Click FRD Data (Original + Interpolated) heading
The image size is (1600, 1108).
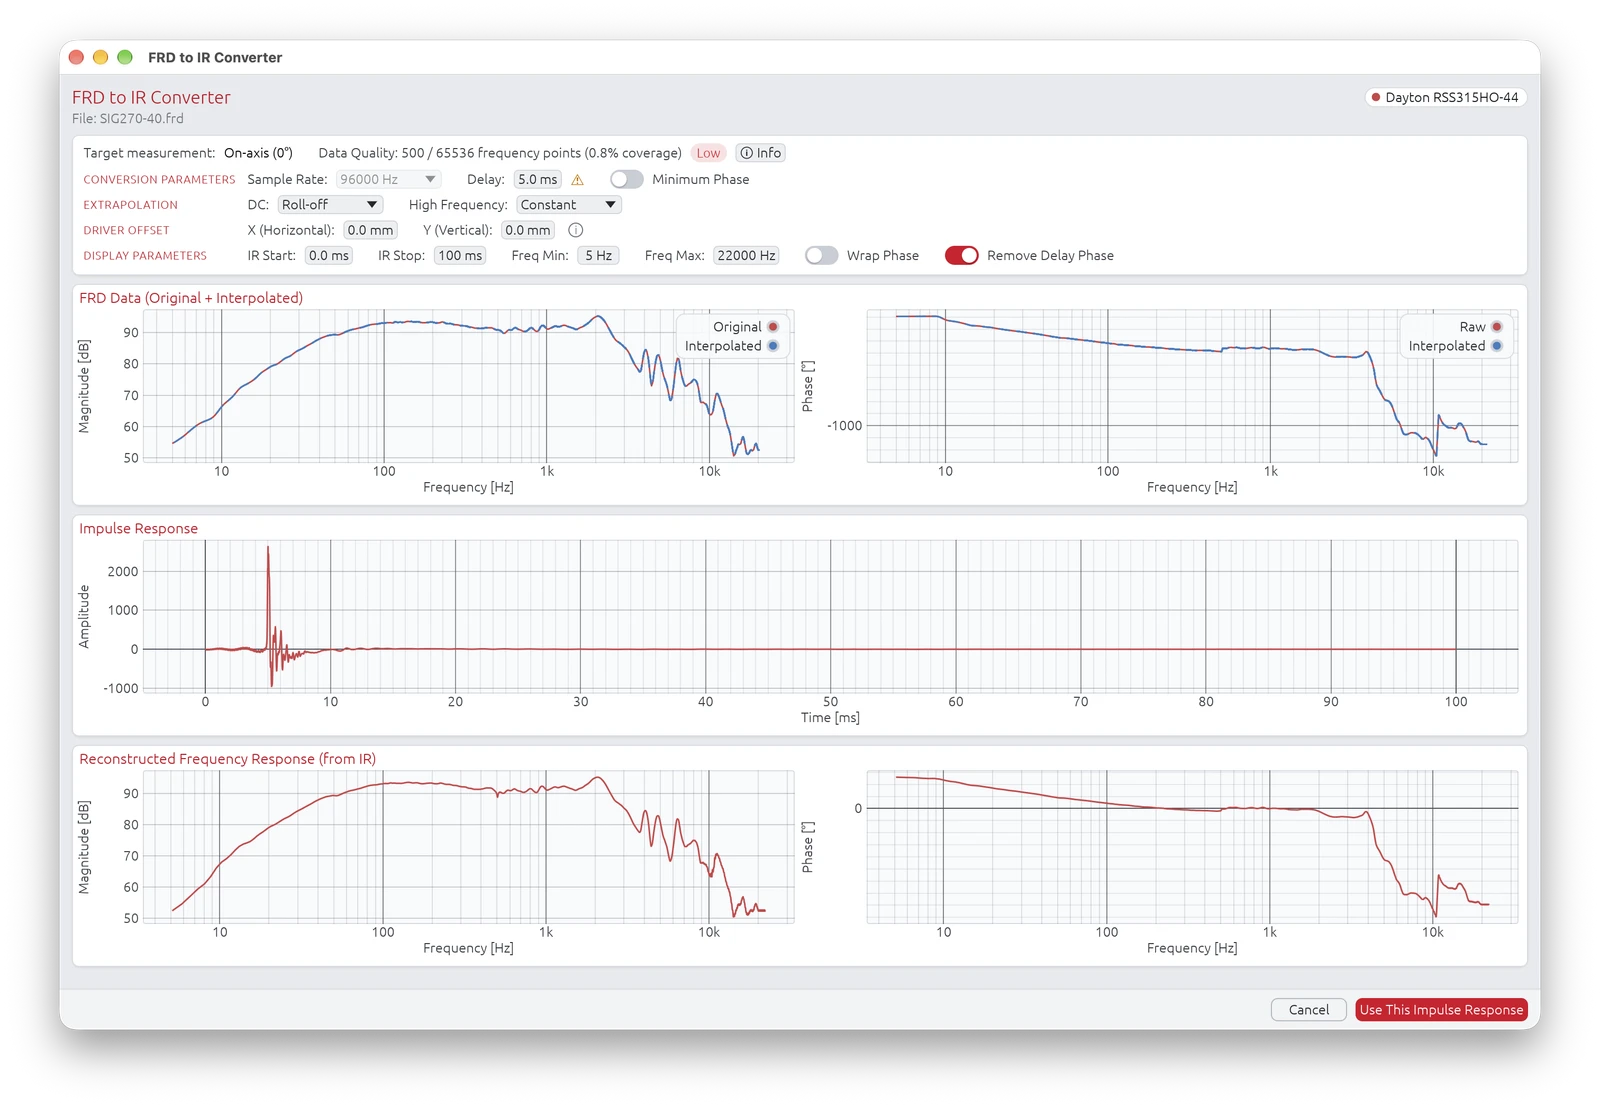191,298
